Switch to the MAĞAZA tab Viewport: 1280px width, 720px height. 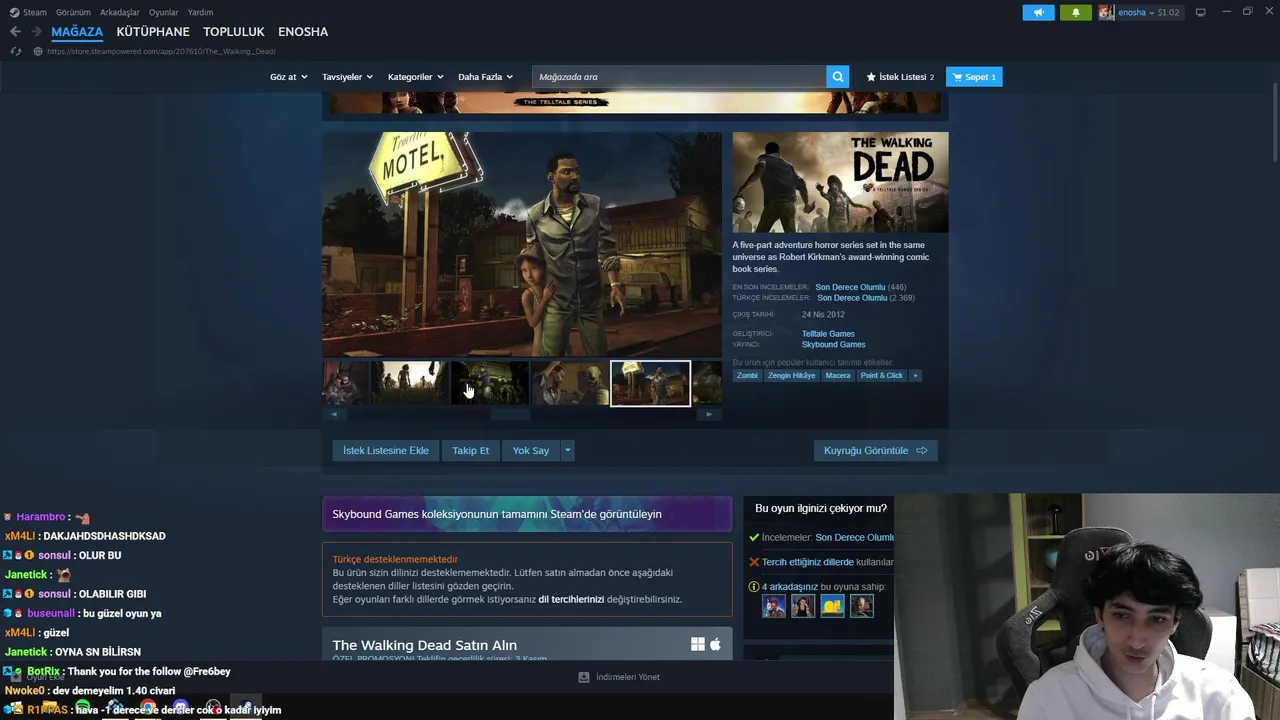point(77,32)
